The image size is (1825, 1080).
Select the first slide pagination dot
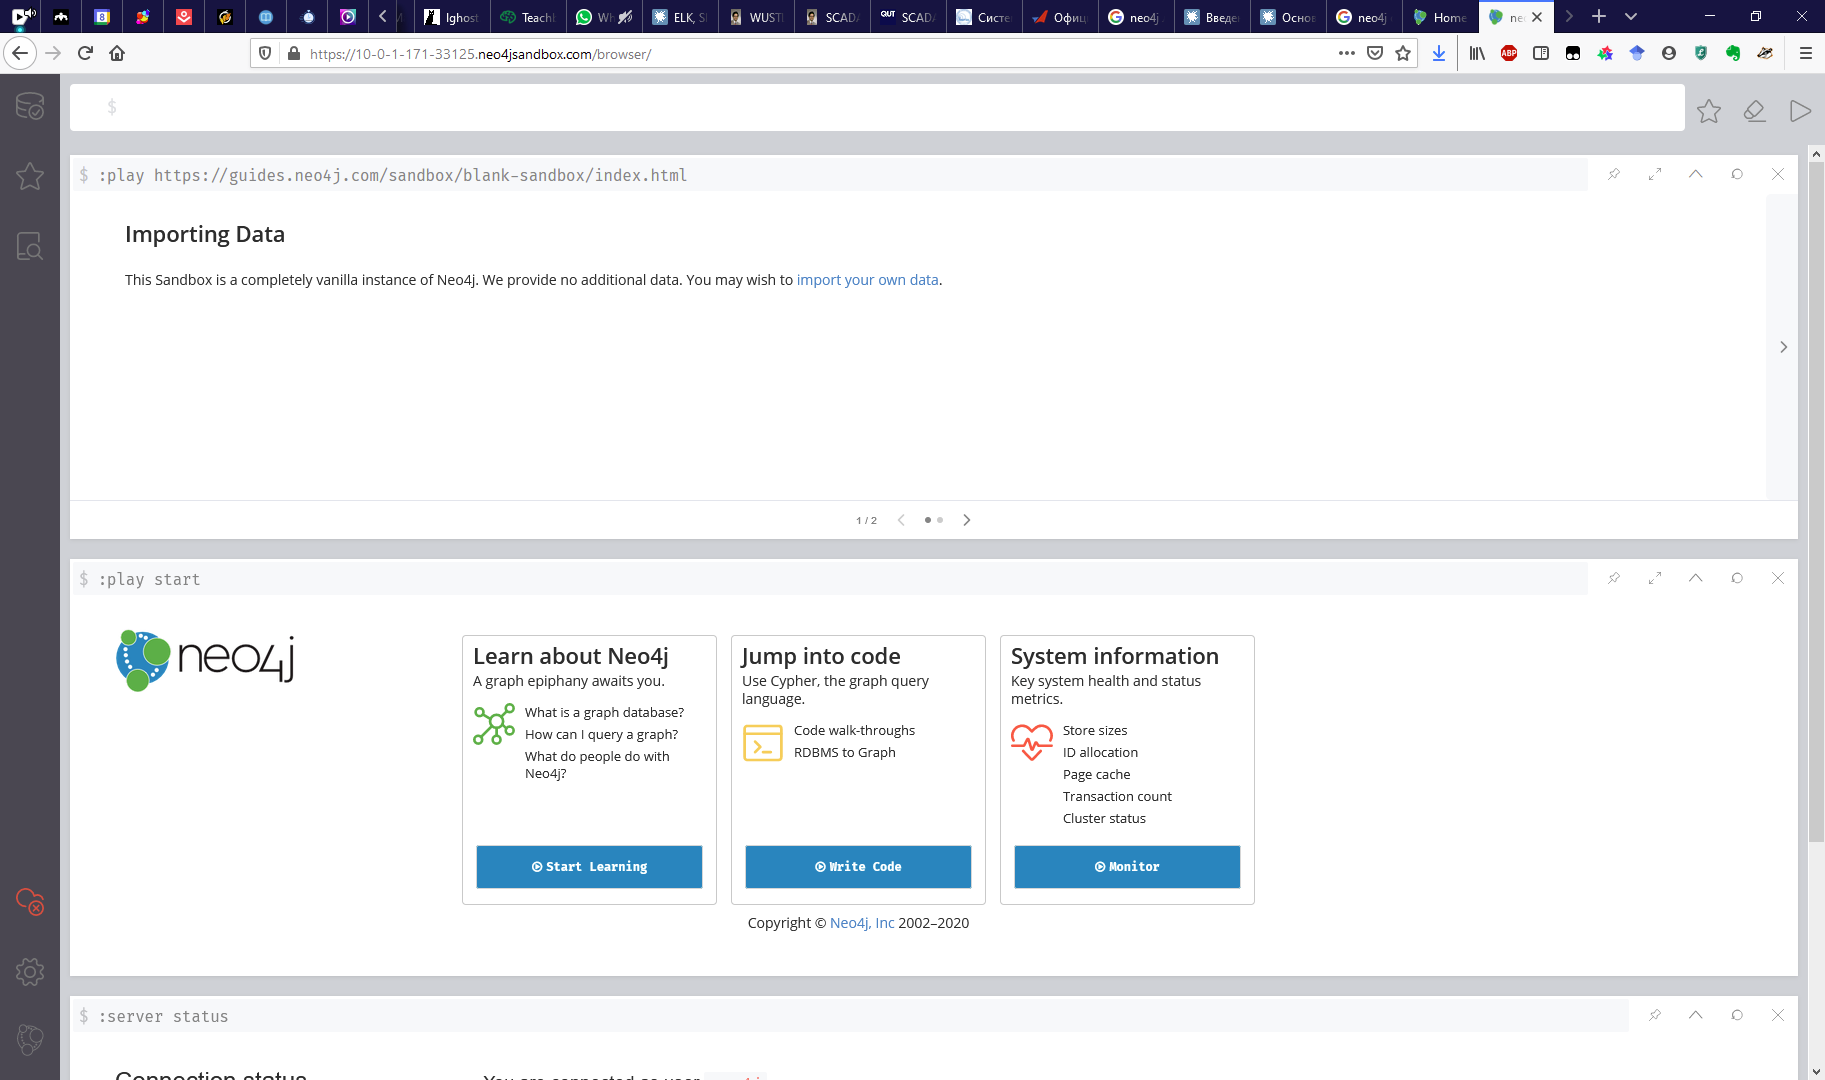928,520
